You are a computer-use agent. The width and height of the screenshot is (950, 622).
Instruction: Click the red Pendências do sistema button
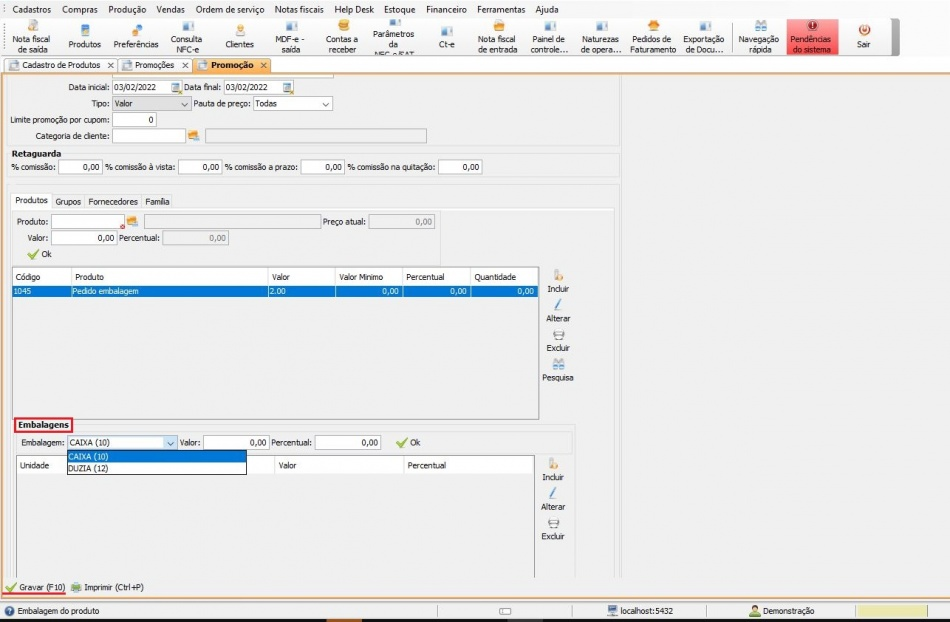pos(812,37)
